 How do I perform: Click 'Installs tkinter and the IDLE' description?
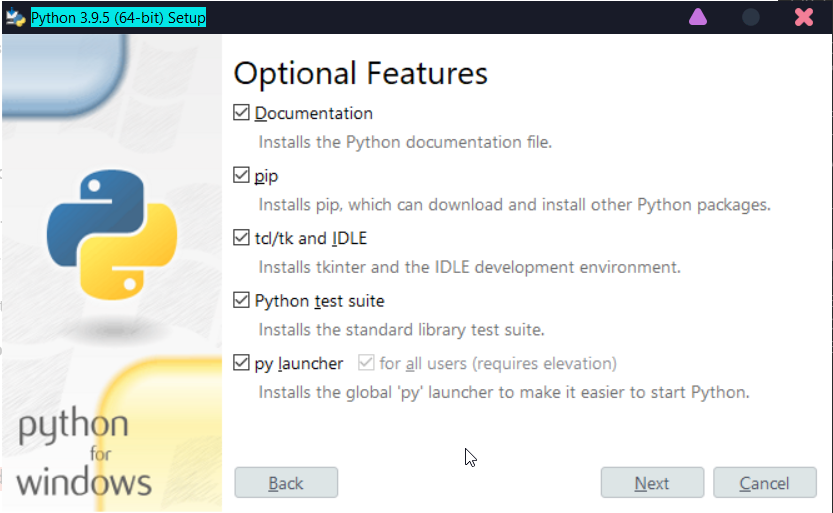coord(469,267)
